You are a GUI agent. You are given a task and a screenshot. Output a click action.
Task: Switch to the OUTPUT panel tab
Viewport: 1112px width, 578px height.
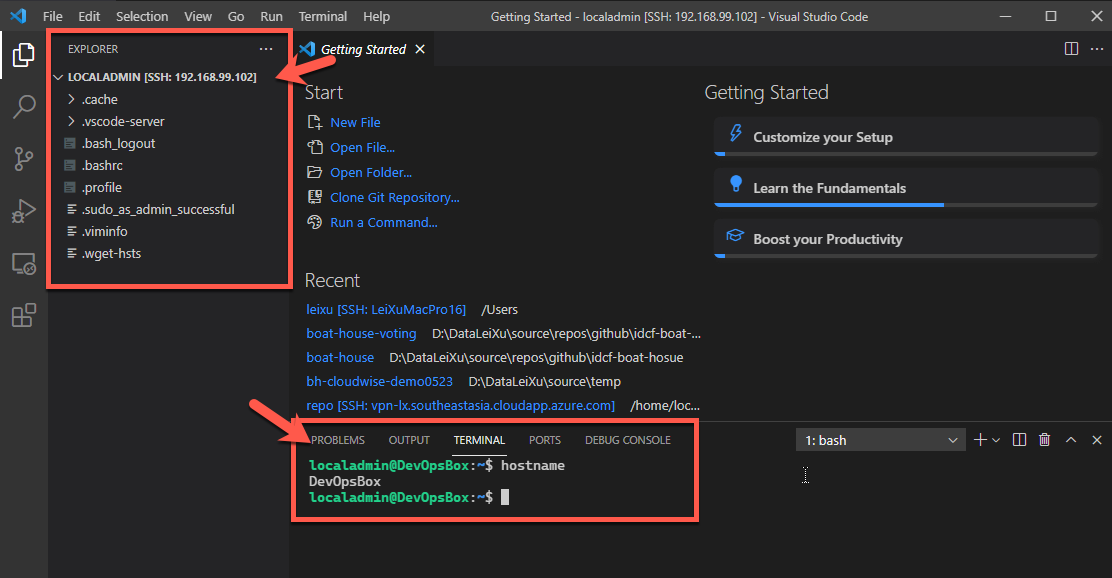coord(409,440)
